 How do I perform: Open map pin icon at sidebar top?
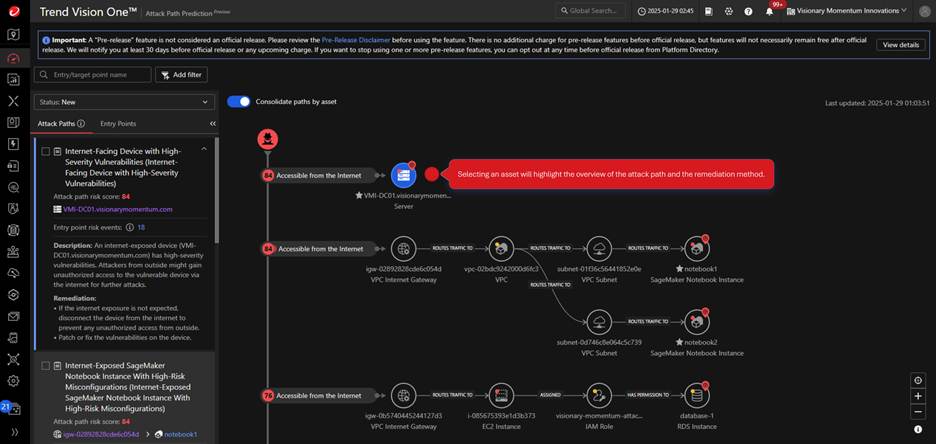pyautogui.click(x=14, y=35)
